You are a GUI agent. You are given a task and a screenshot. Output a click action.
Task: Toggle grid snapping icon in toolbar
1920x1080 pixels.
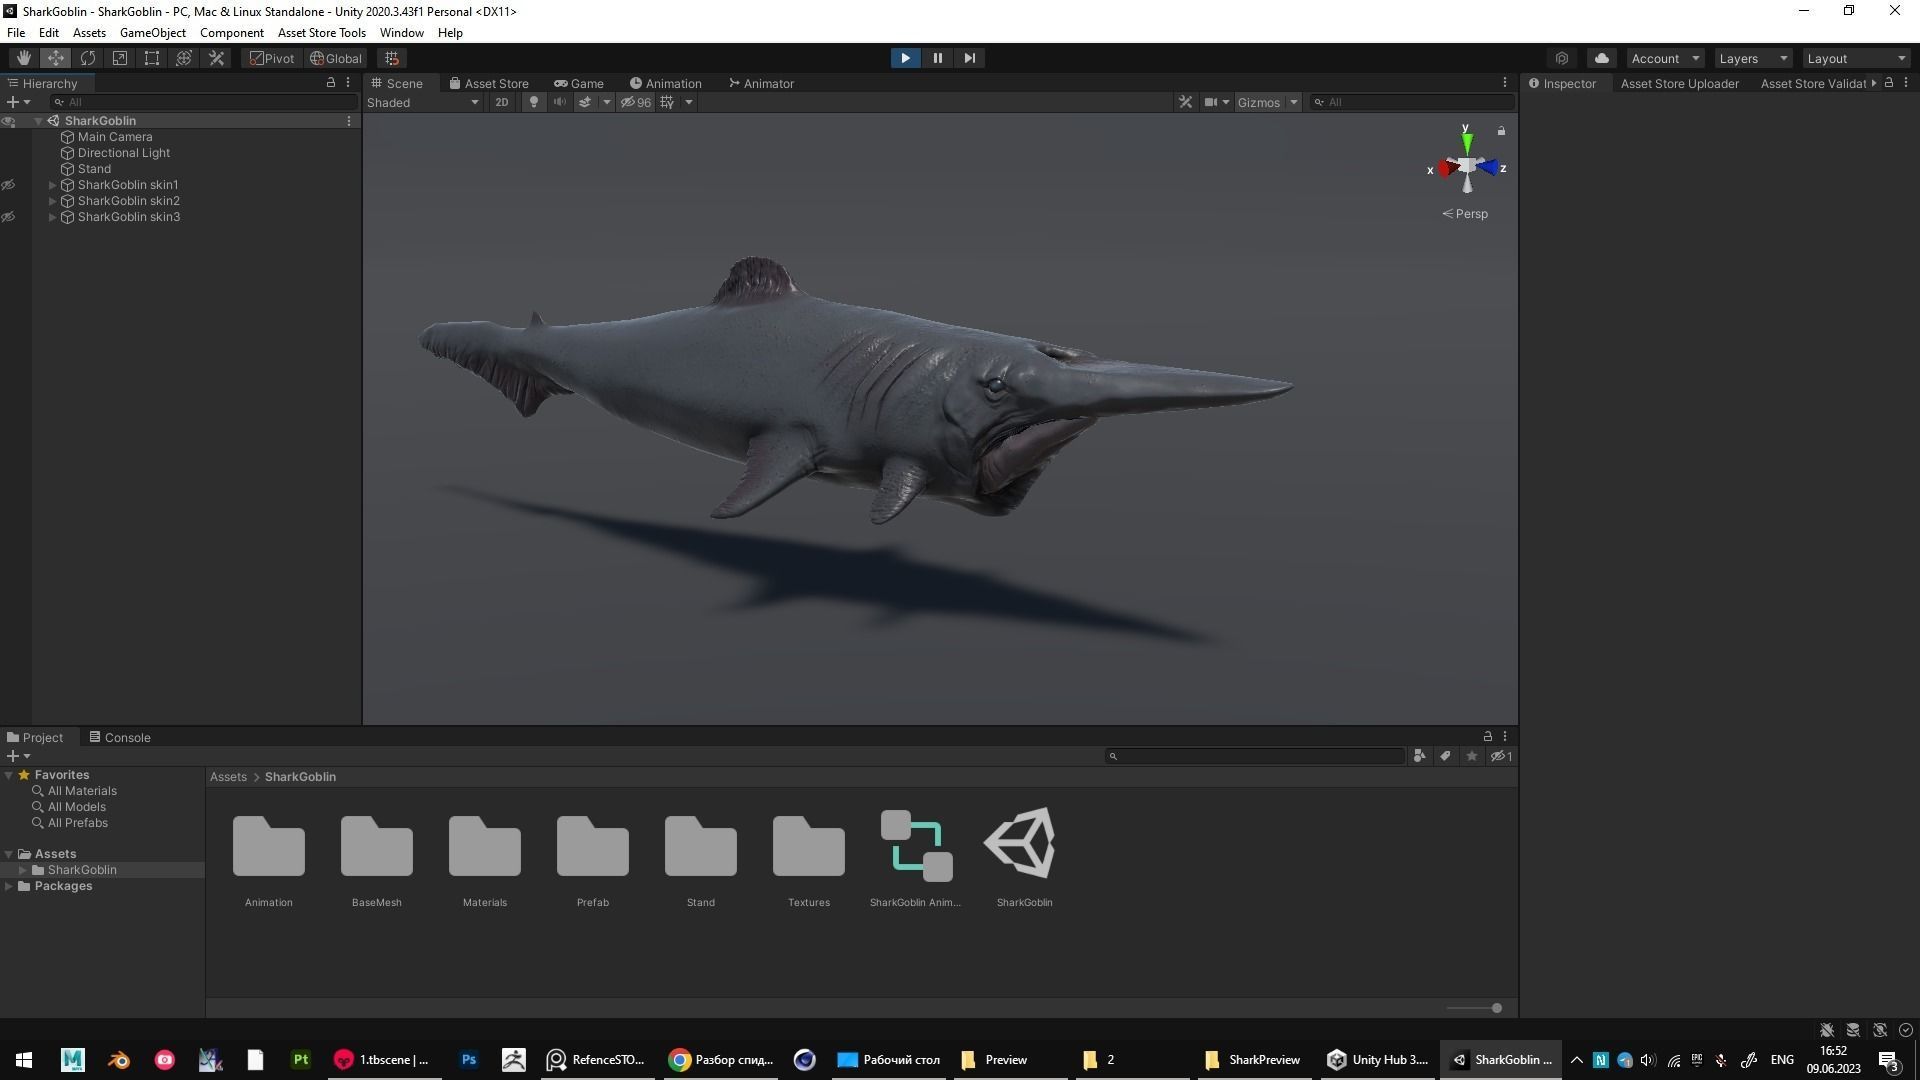pos(392,58)
